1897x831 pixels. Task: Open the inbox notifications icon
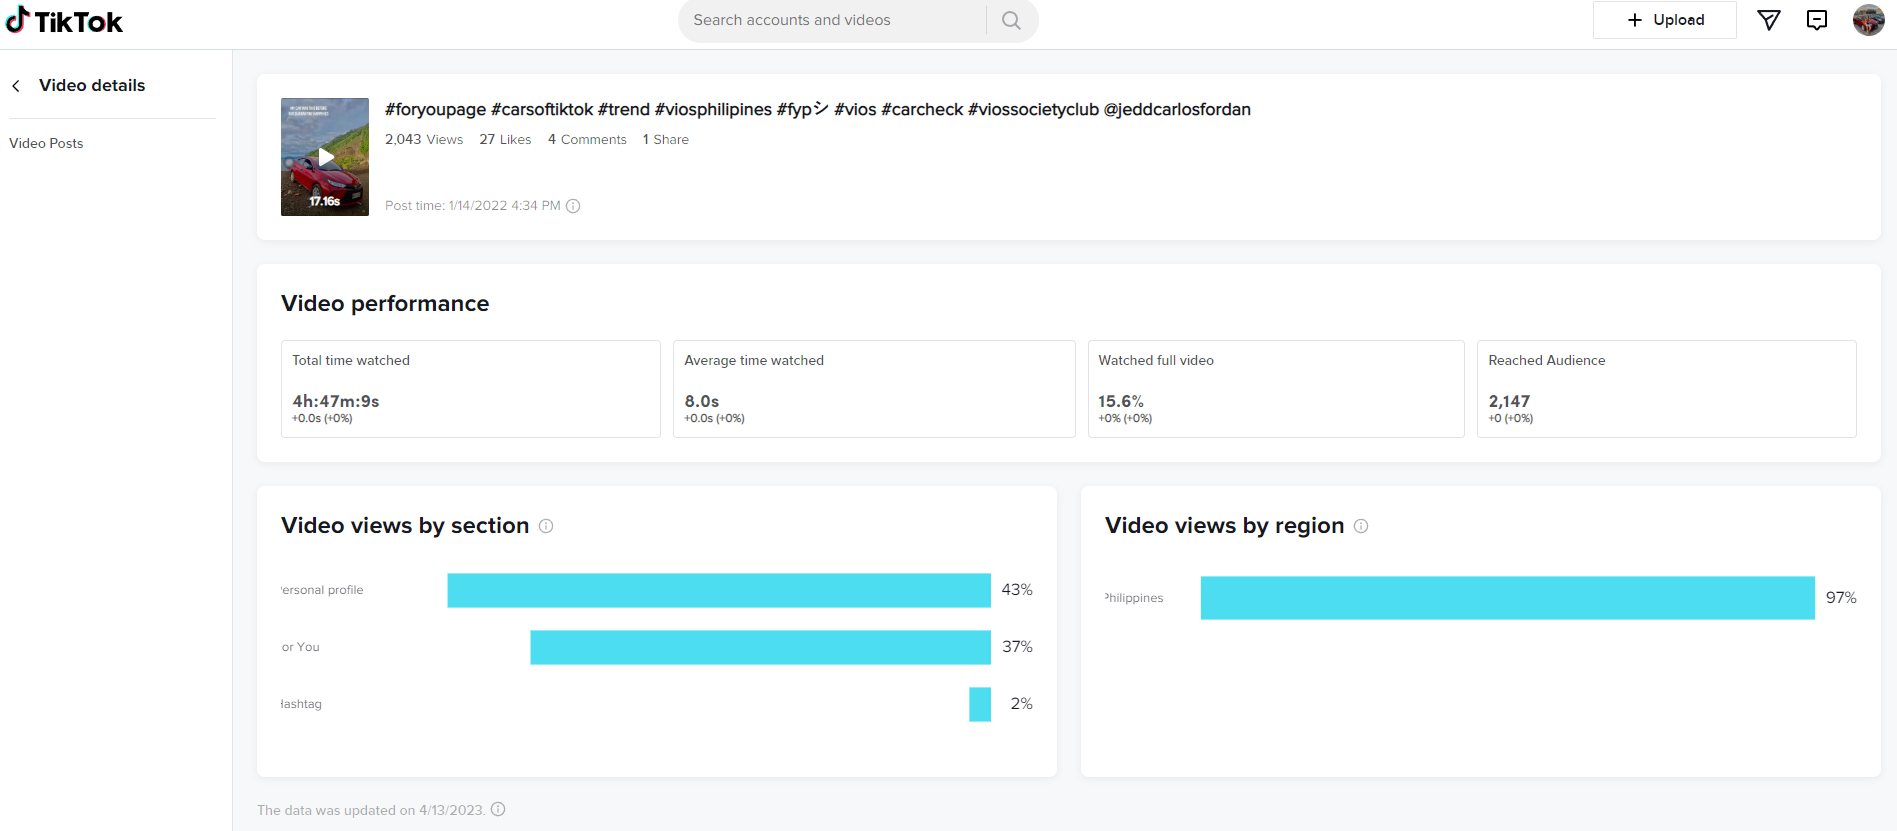(1817, 20)
